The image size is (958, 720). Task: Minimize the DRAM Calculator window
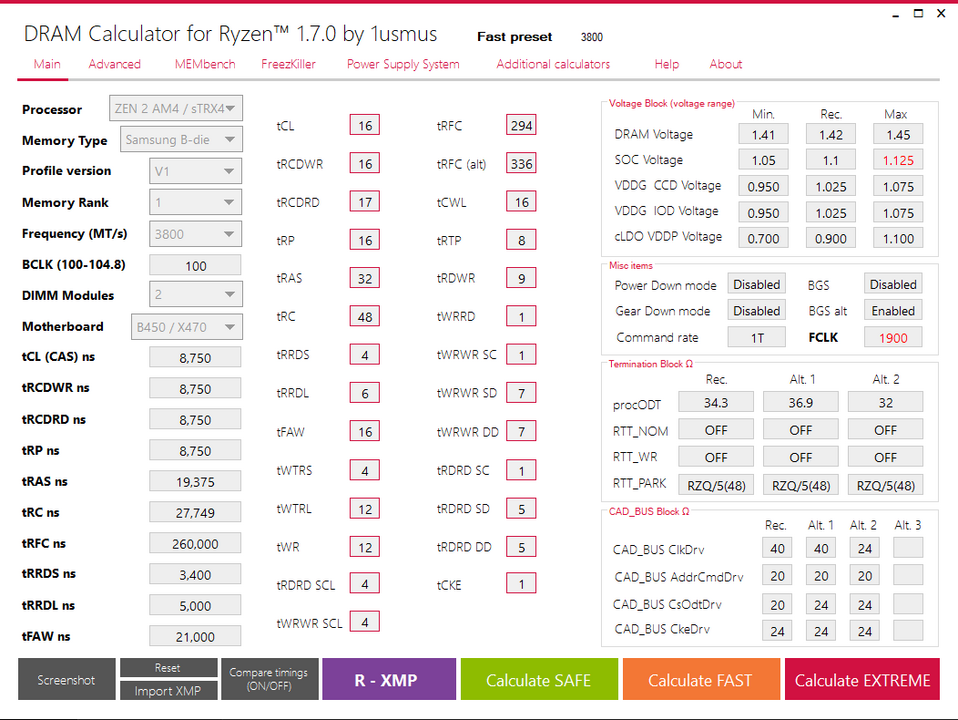pyautogui.click(x=896, y=14)
